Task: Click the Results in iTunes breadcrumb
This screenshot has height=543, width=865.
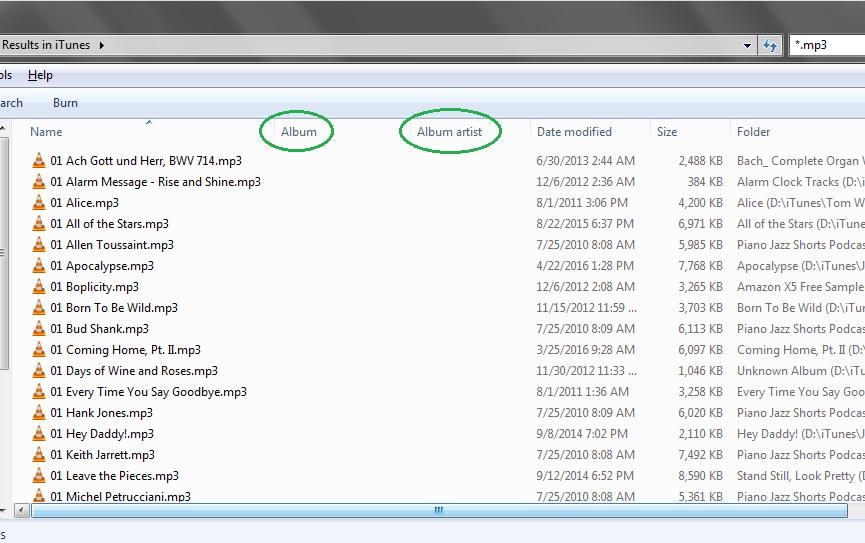Action: (46, 45)
